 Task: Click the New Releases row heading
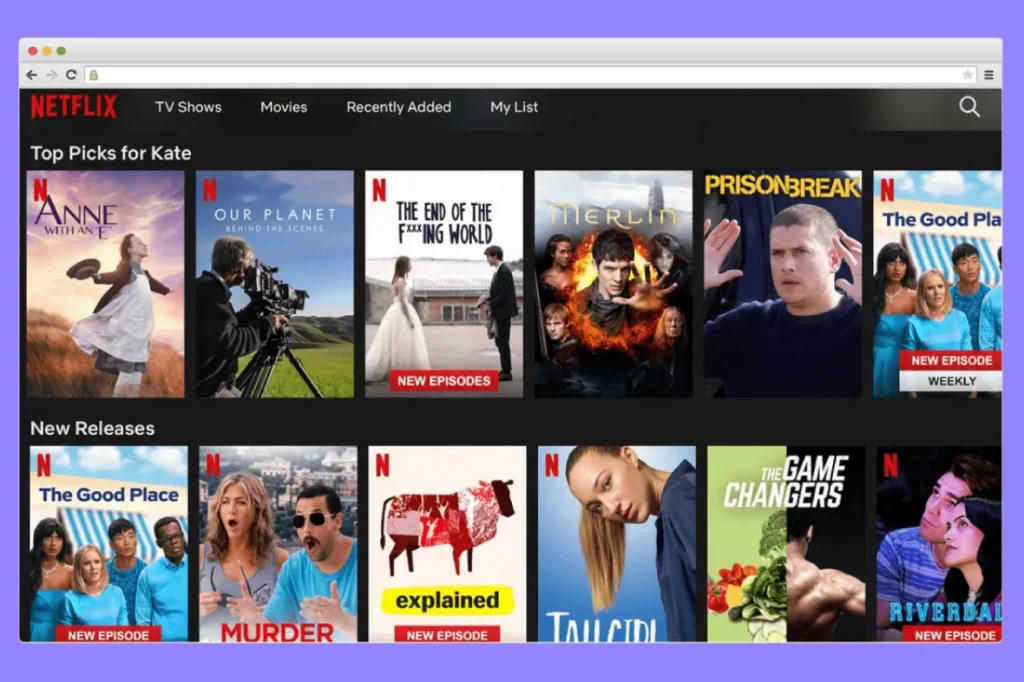coord(93,428)
